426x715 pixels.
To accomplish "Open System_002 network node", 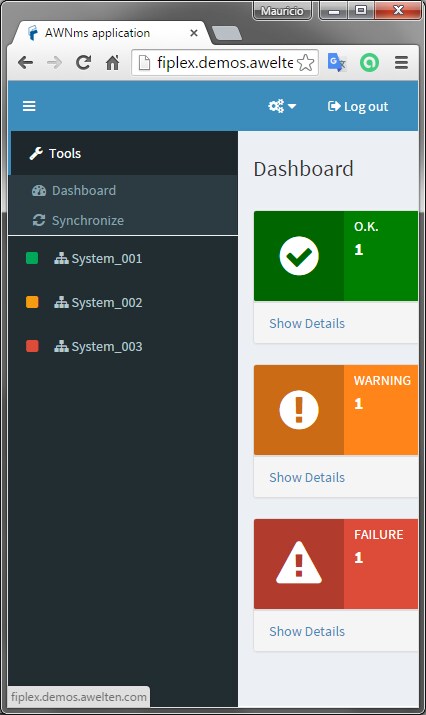I will coord(98,302).
